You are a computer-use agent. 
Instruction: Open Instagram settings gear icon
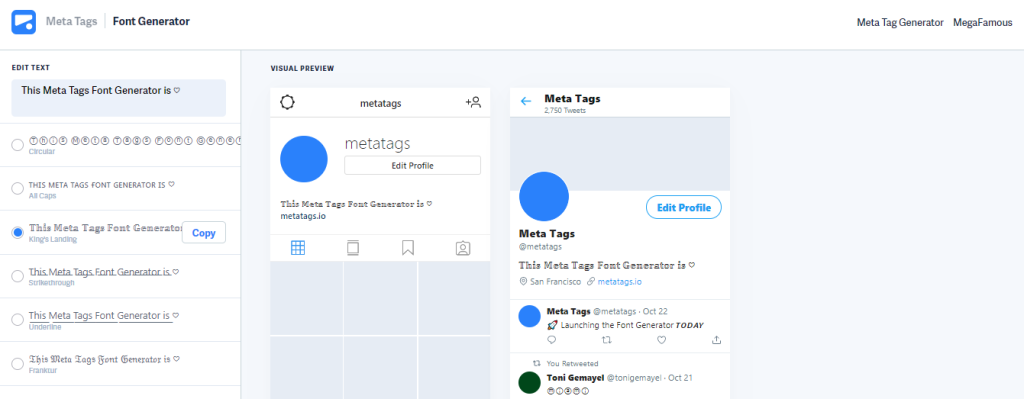point(288,103)
